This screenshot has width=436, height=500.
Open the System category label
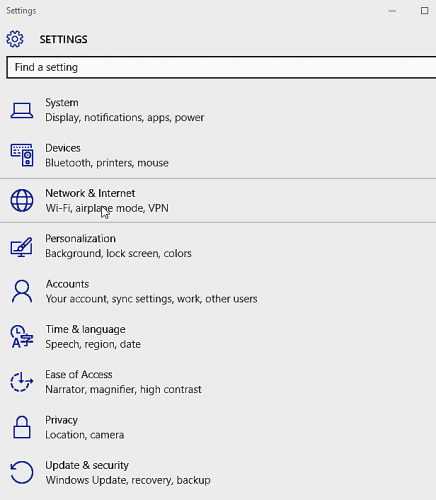click(62, 103)
